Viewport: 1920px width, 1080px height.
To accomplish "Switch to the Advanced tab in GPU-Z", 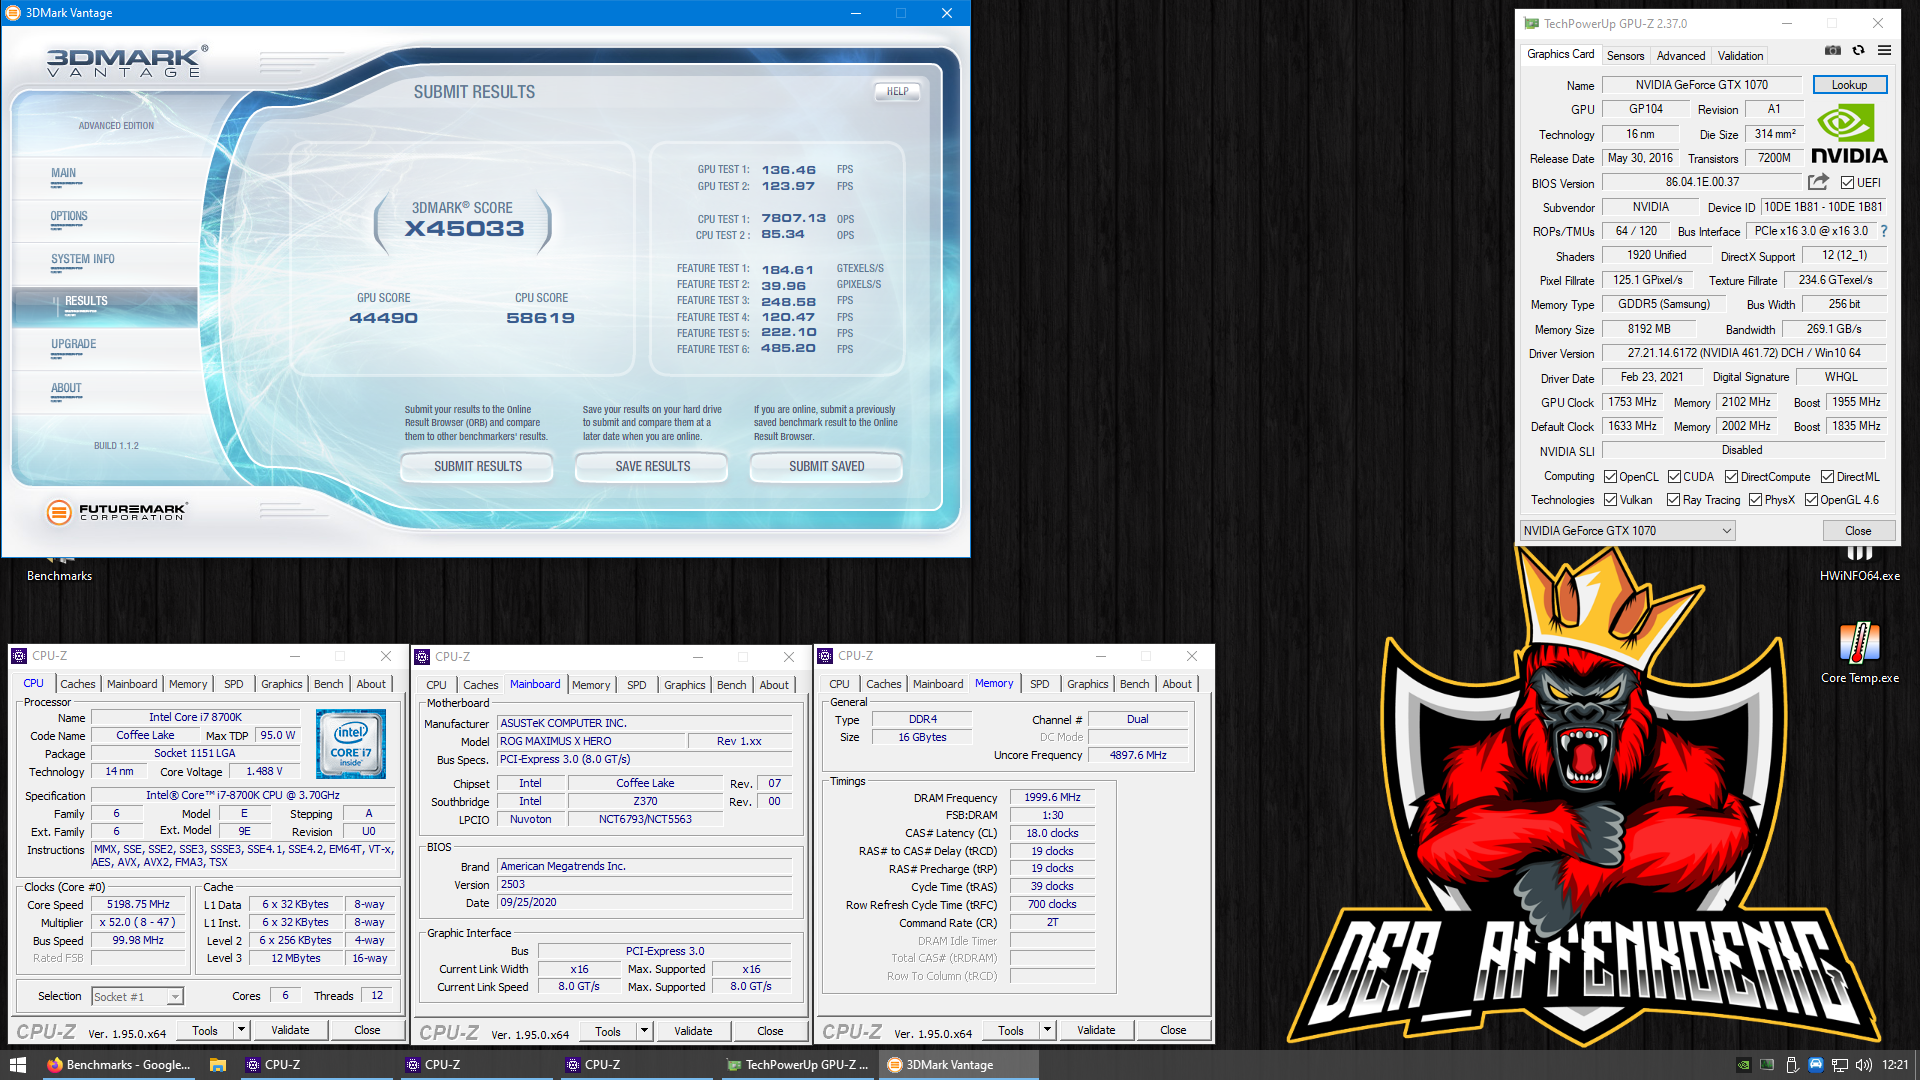I will pos(1680,56).
